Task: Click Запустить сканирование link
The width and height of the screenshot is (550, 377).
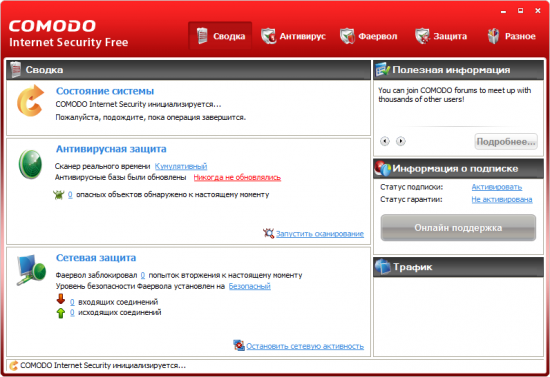Action: (320, 234)
